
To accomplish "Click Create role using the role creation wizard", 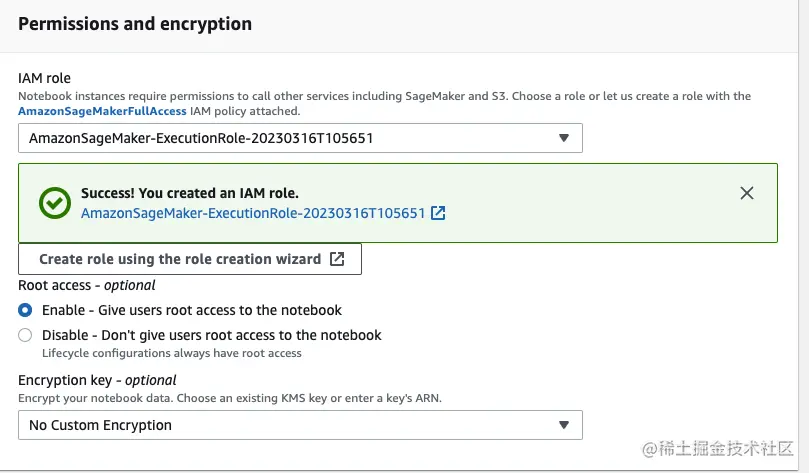I will tap(180, 259).
